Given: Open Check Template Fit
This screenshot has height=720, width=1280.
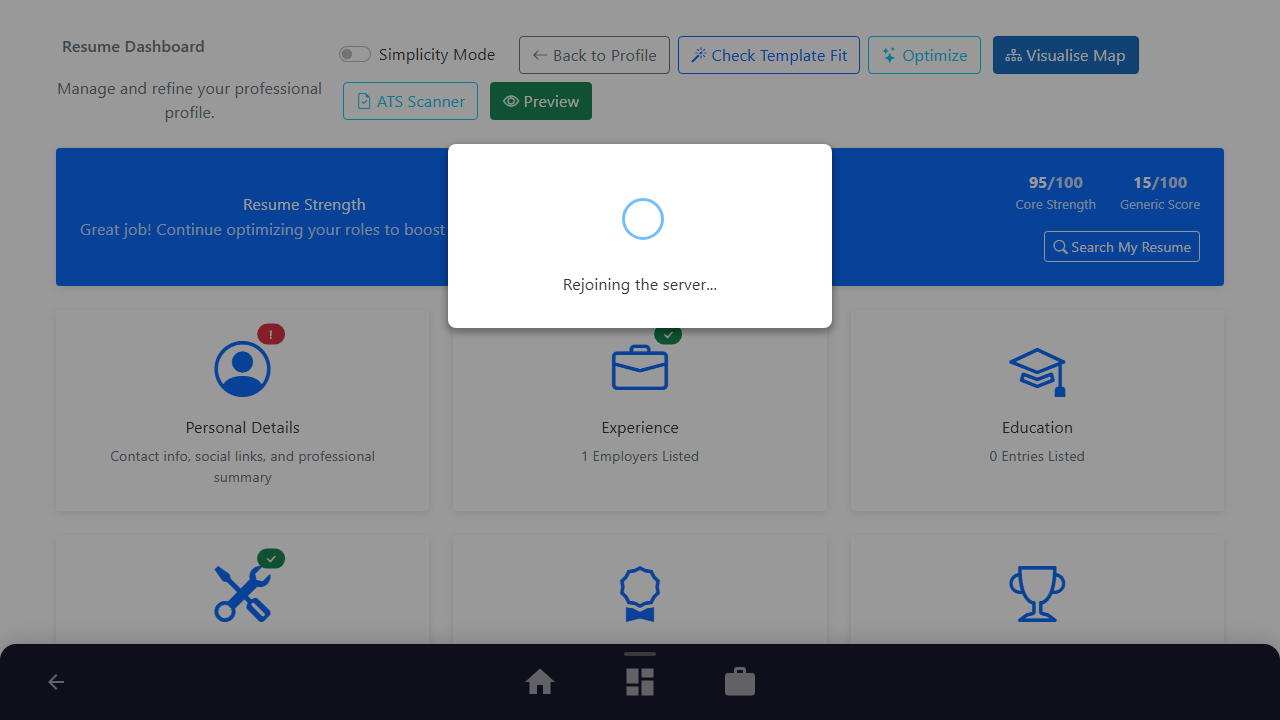Looking at the screenshot, I should (x=769, y=55).
